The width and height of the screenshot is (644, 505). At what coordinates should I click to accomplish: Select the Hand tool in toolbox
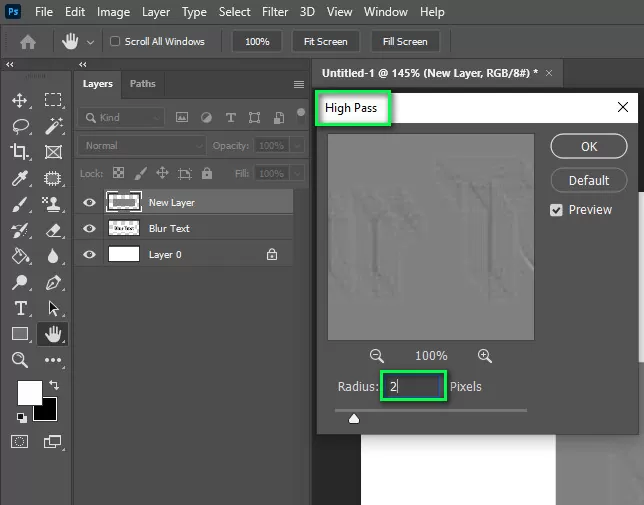(53, 334)
